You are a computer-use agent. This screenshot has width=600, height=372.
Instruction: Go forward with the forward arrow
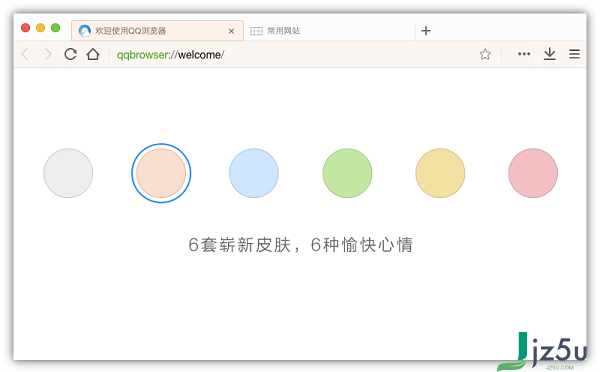pos(48,54)
